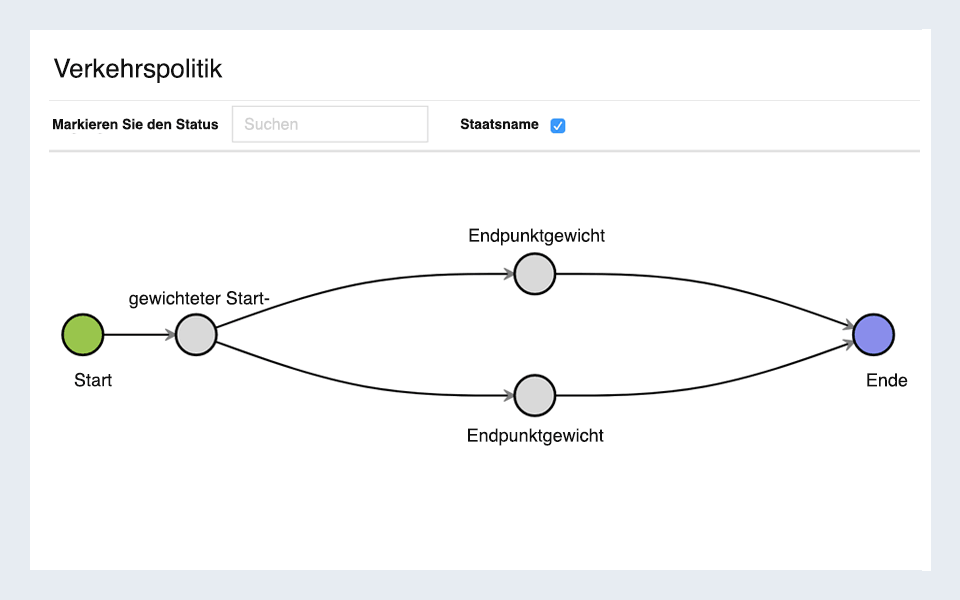Click the Endpunktgewicht text label below bottom node
Screen dimensions: 960x600
(535, 436)
